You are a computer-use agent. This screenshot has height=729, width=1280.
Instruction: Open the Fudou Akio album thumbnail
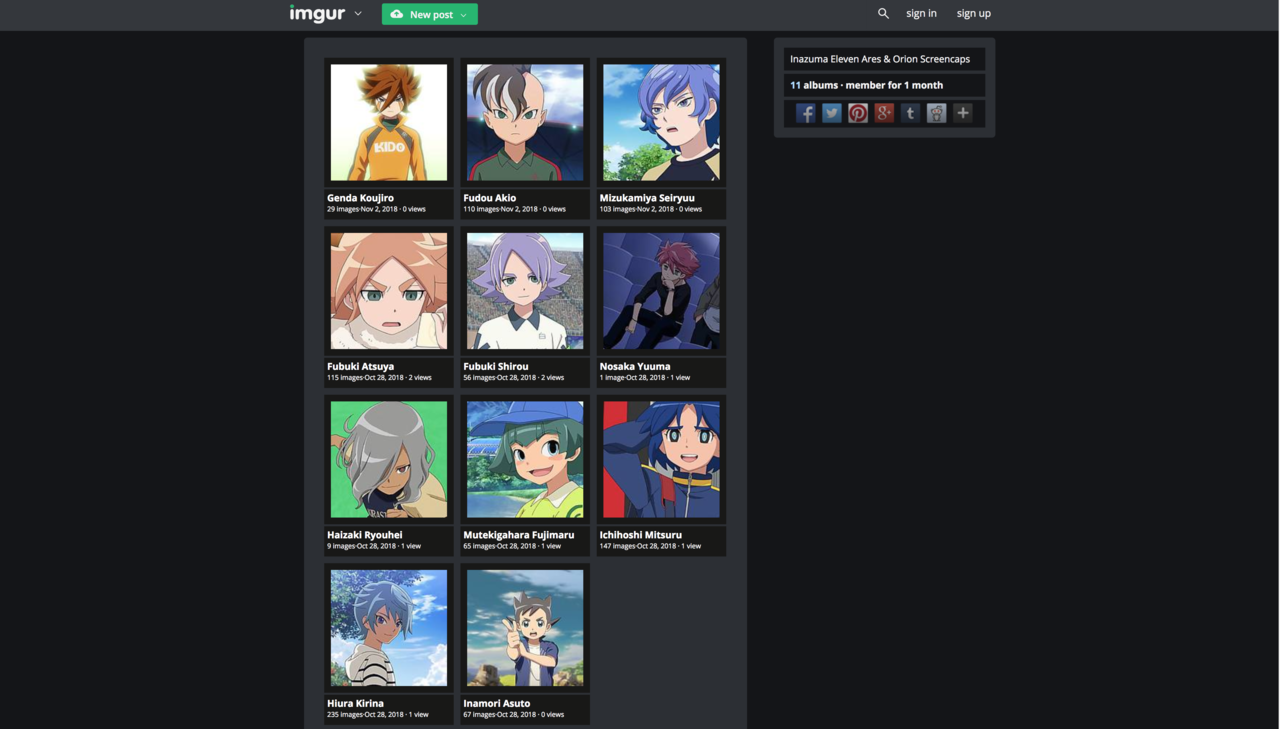pos(525,123)
